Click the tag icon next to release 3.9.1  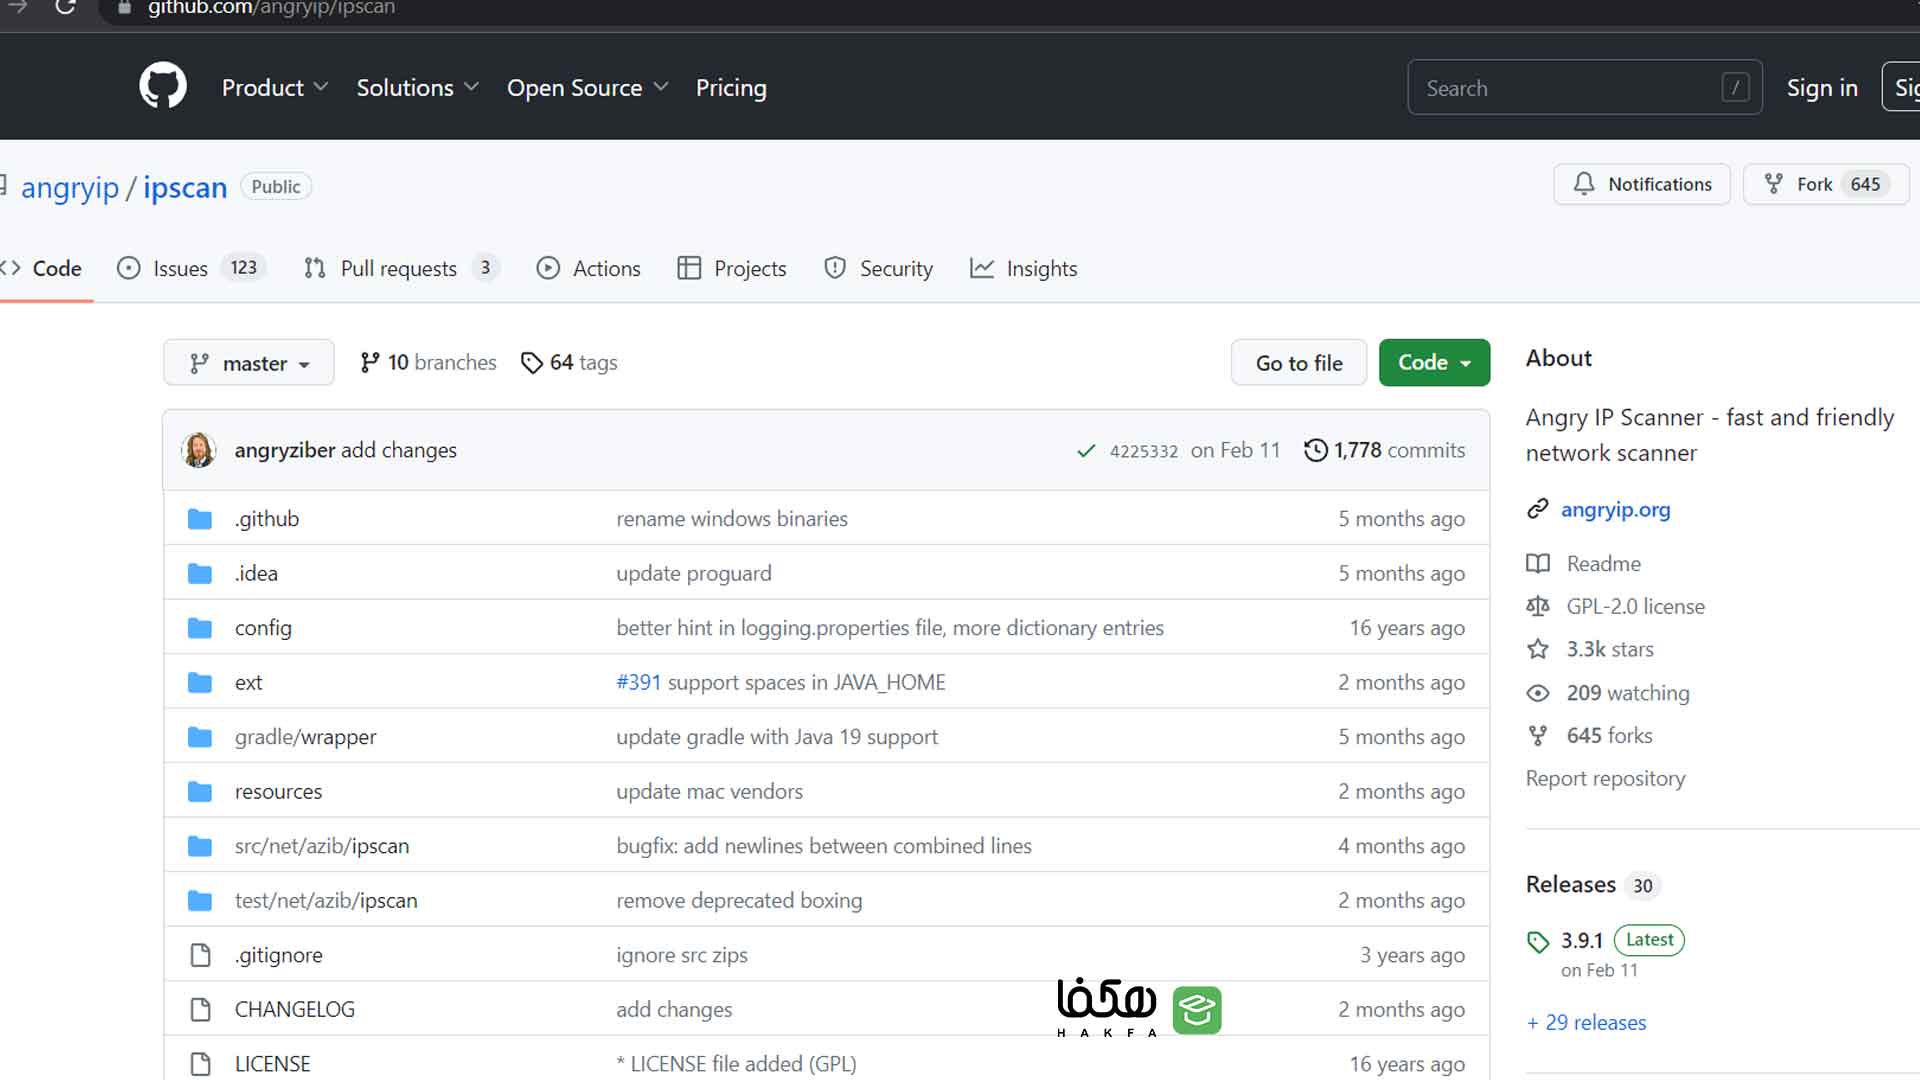pyautogui.click(x=1538, y=941)
